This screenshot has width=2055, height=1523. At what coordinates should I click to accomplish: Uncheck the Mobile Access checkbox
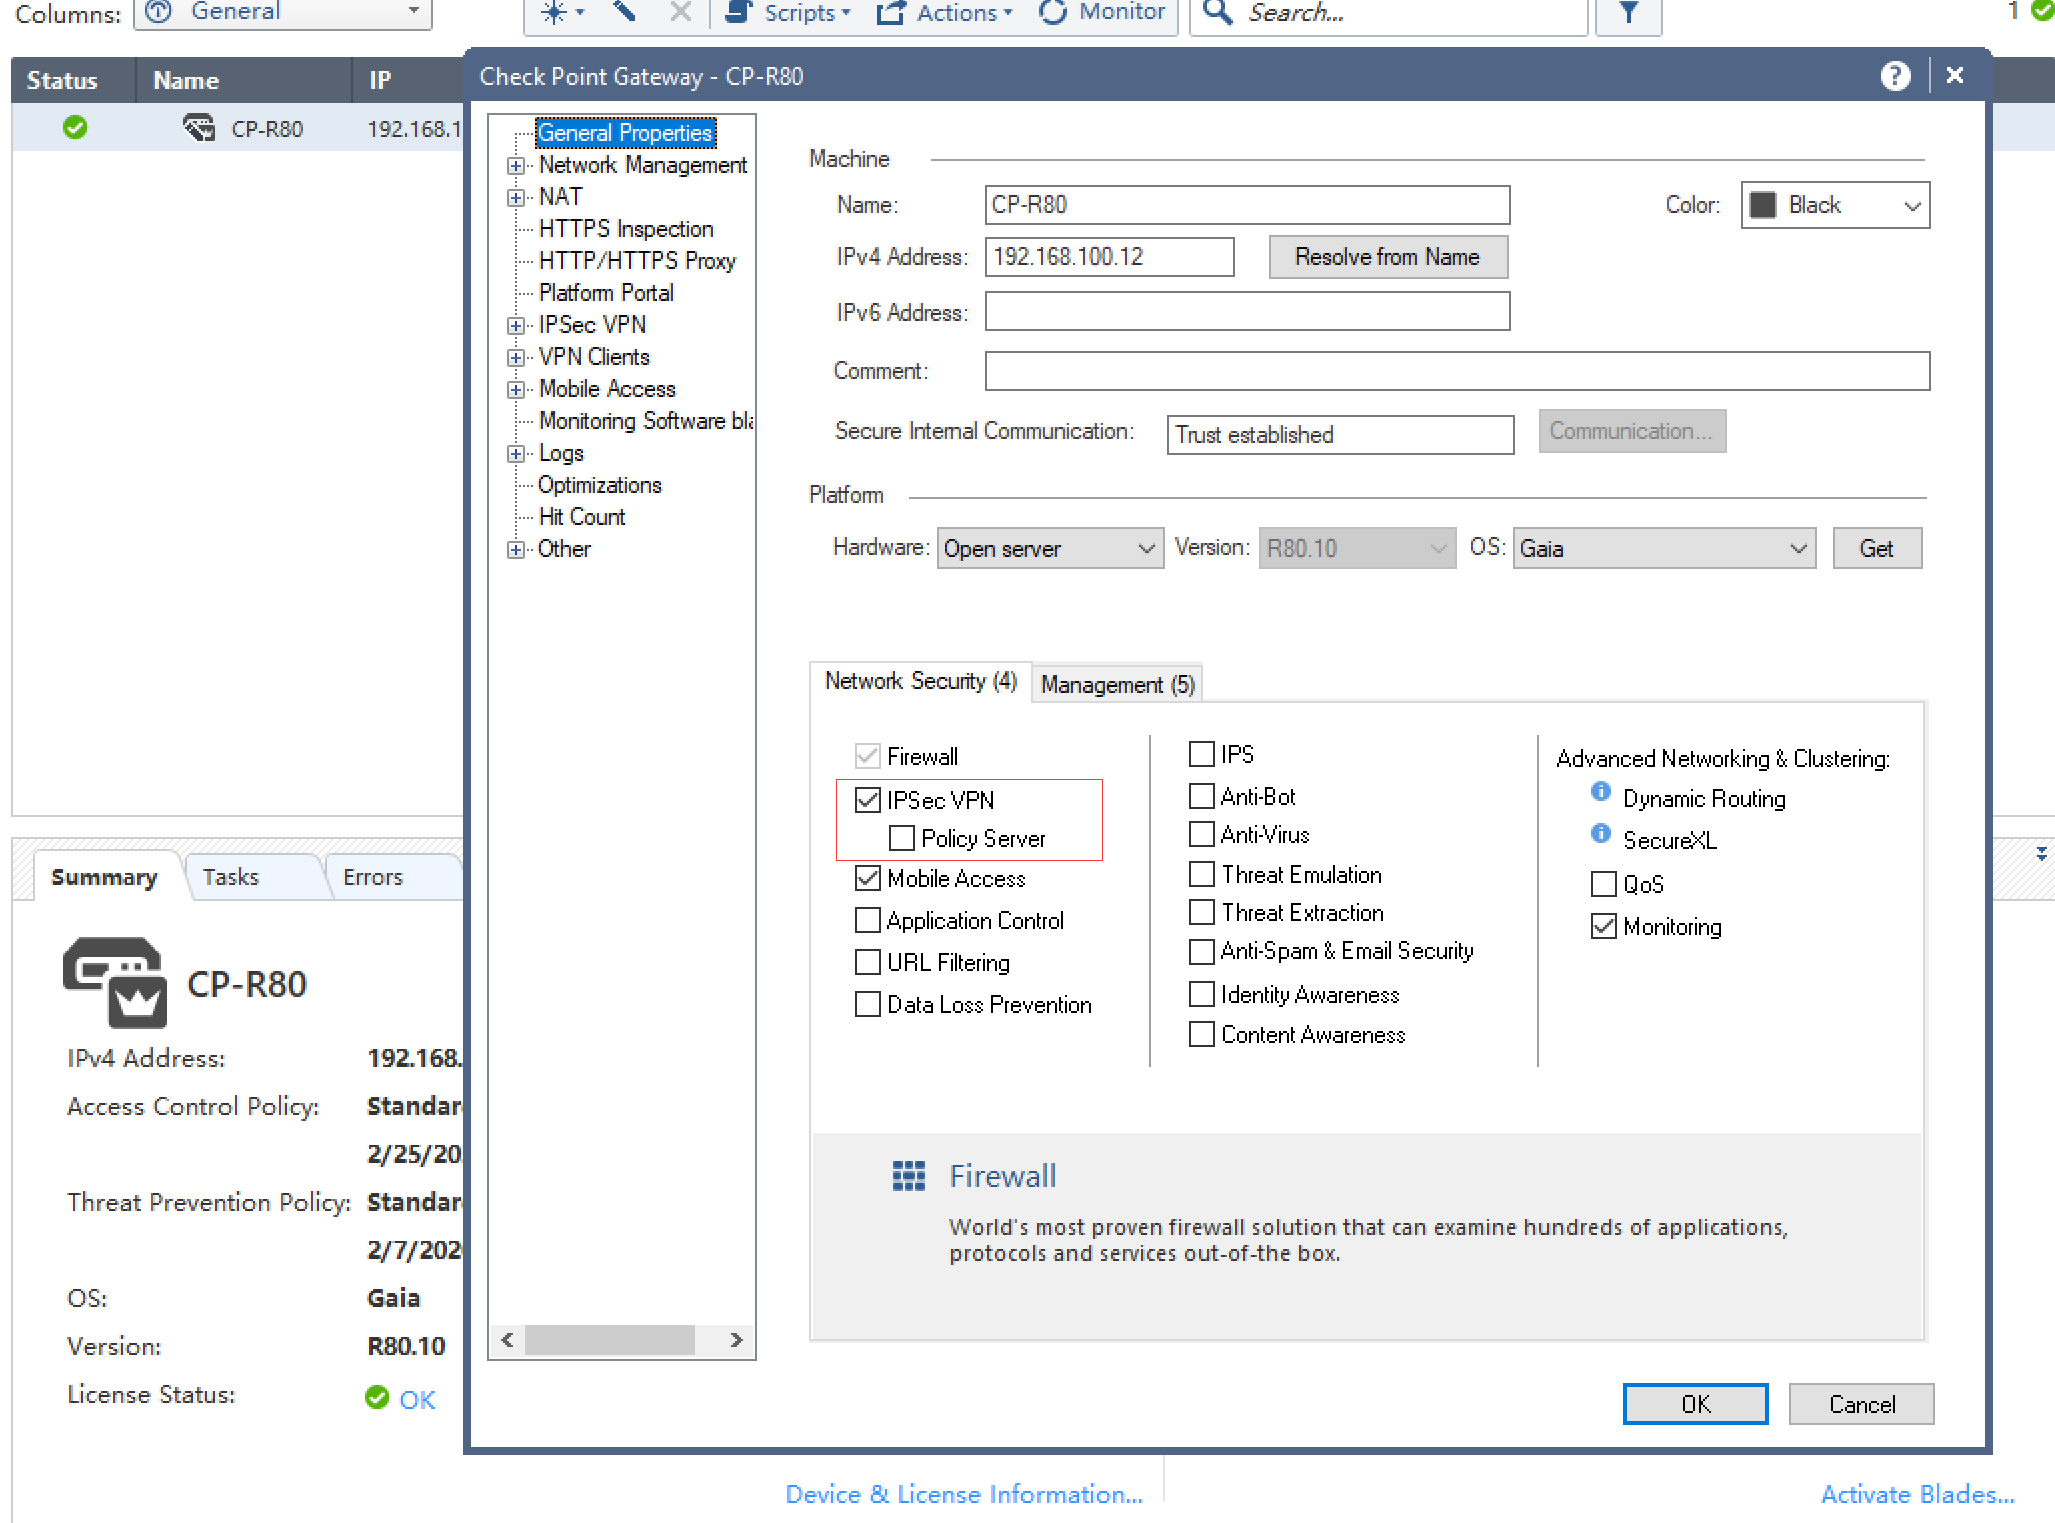click(x=868, y=878)
